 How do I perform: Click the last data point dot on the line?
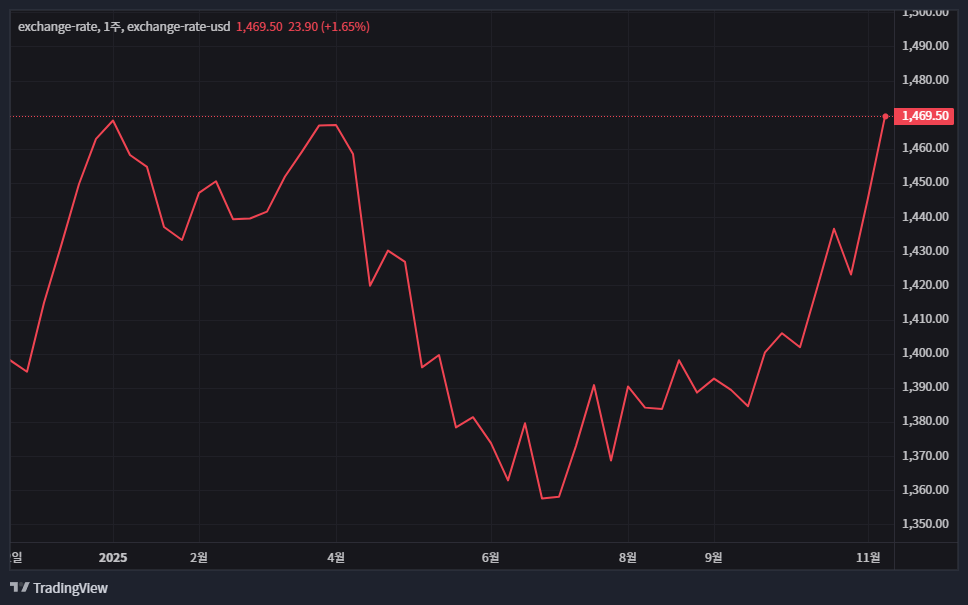[x=886, y=116]
